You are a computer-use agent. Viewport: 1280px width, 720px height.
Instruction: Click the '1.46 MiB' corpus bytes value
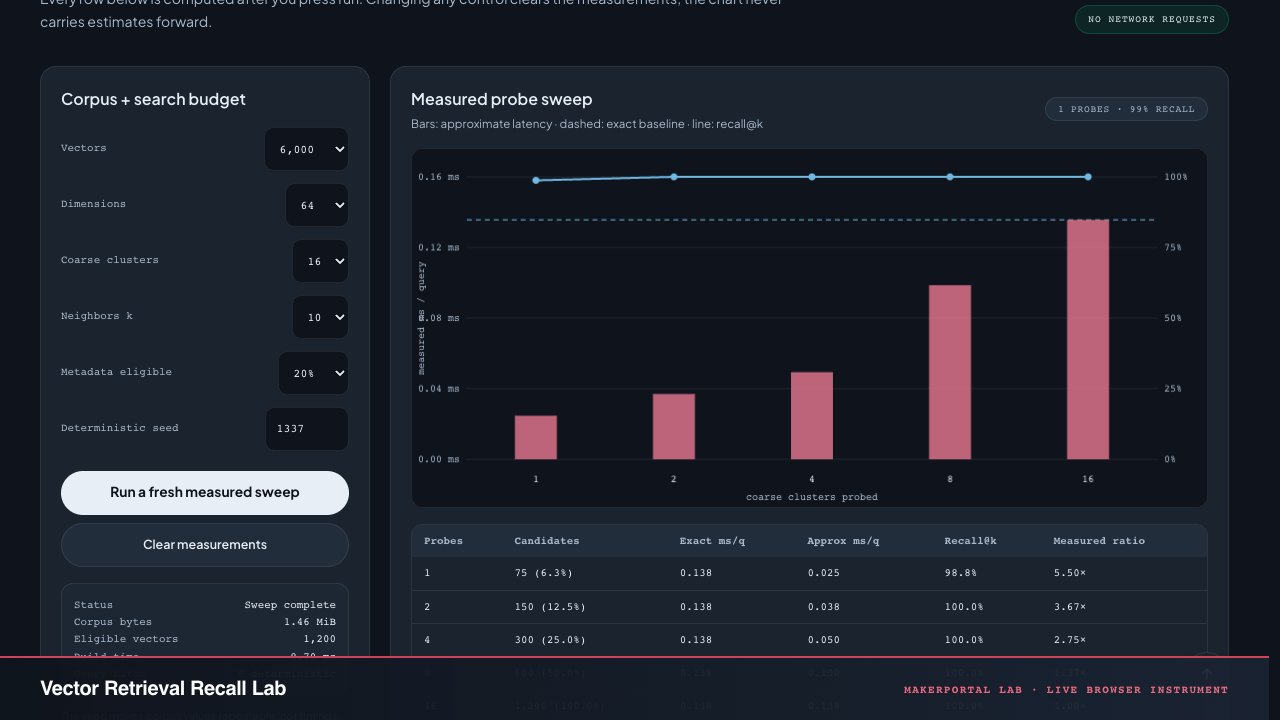(x=310, y=622)
